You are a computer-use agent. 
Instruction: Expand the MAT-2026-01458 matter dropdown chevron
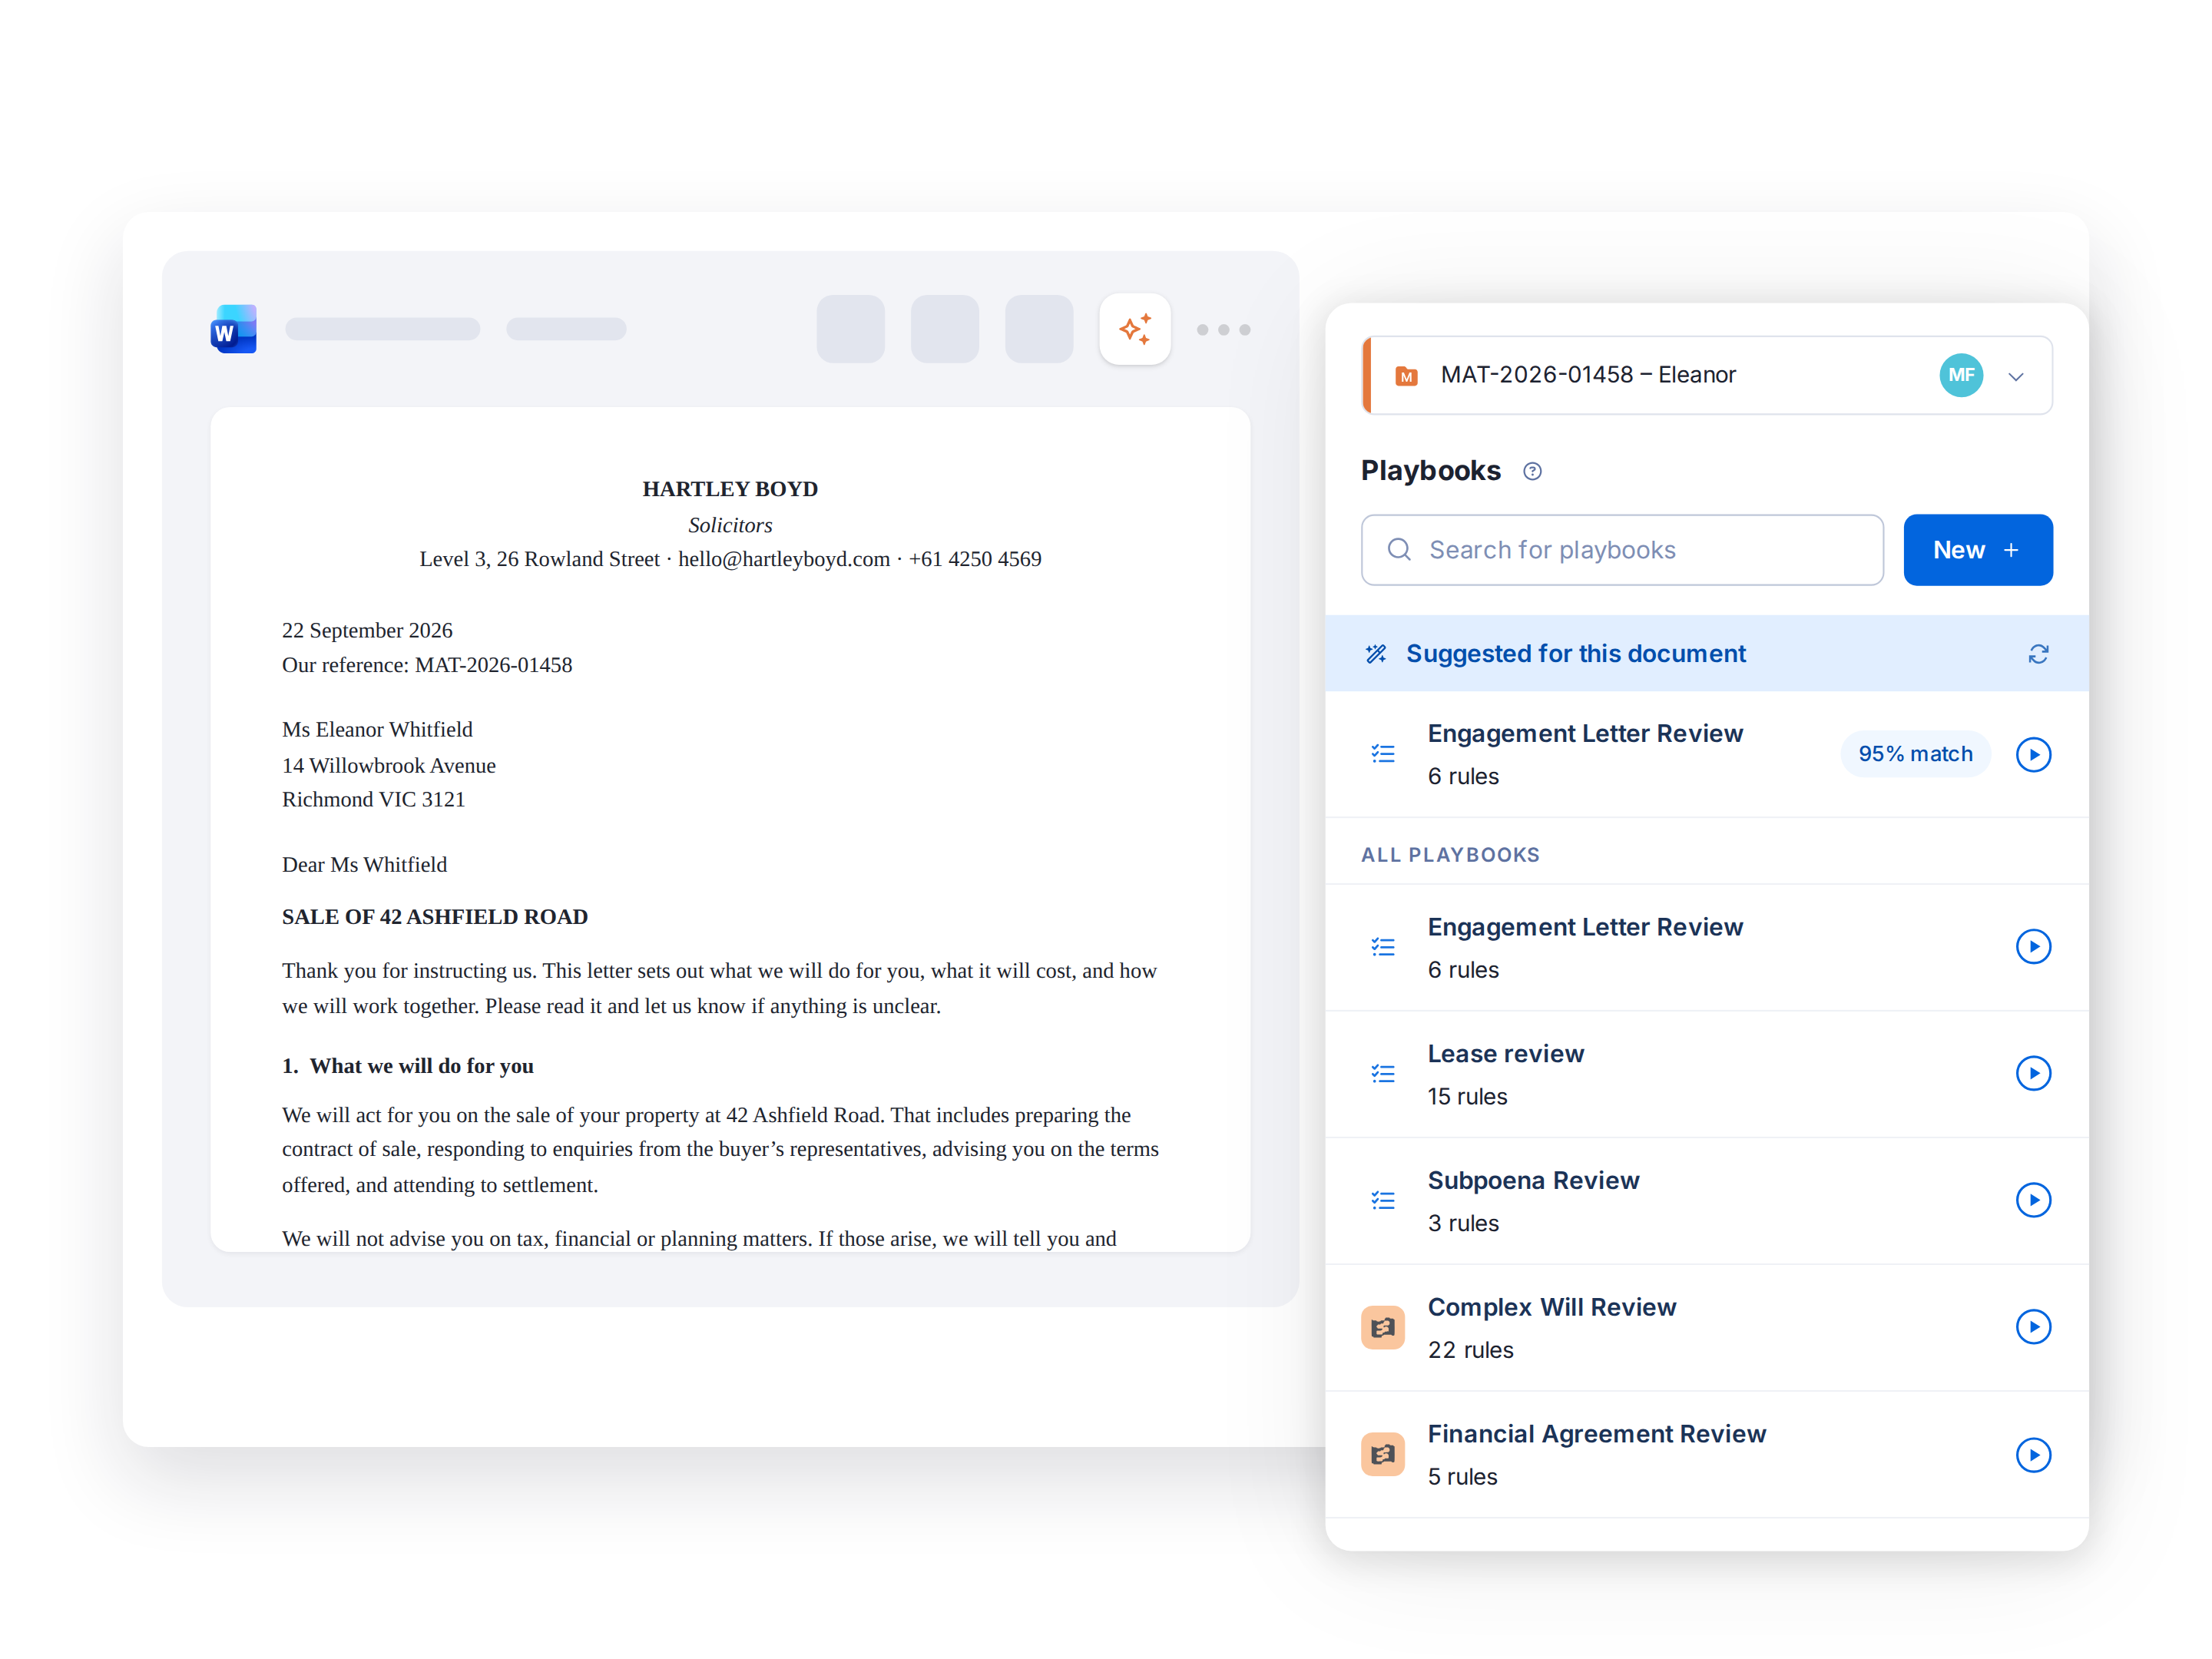tap(2016, 376)
